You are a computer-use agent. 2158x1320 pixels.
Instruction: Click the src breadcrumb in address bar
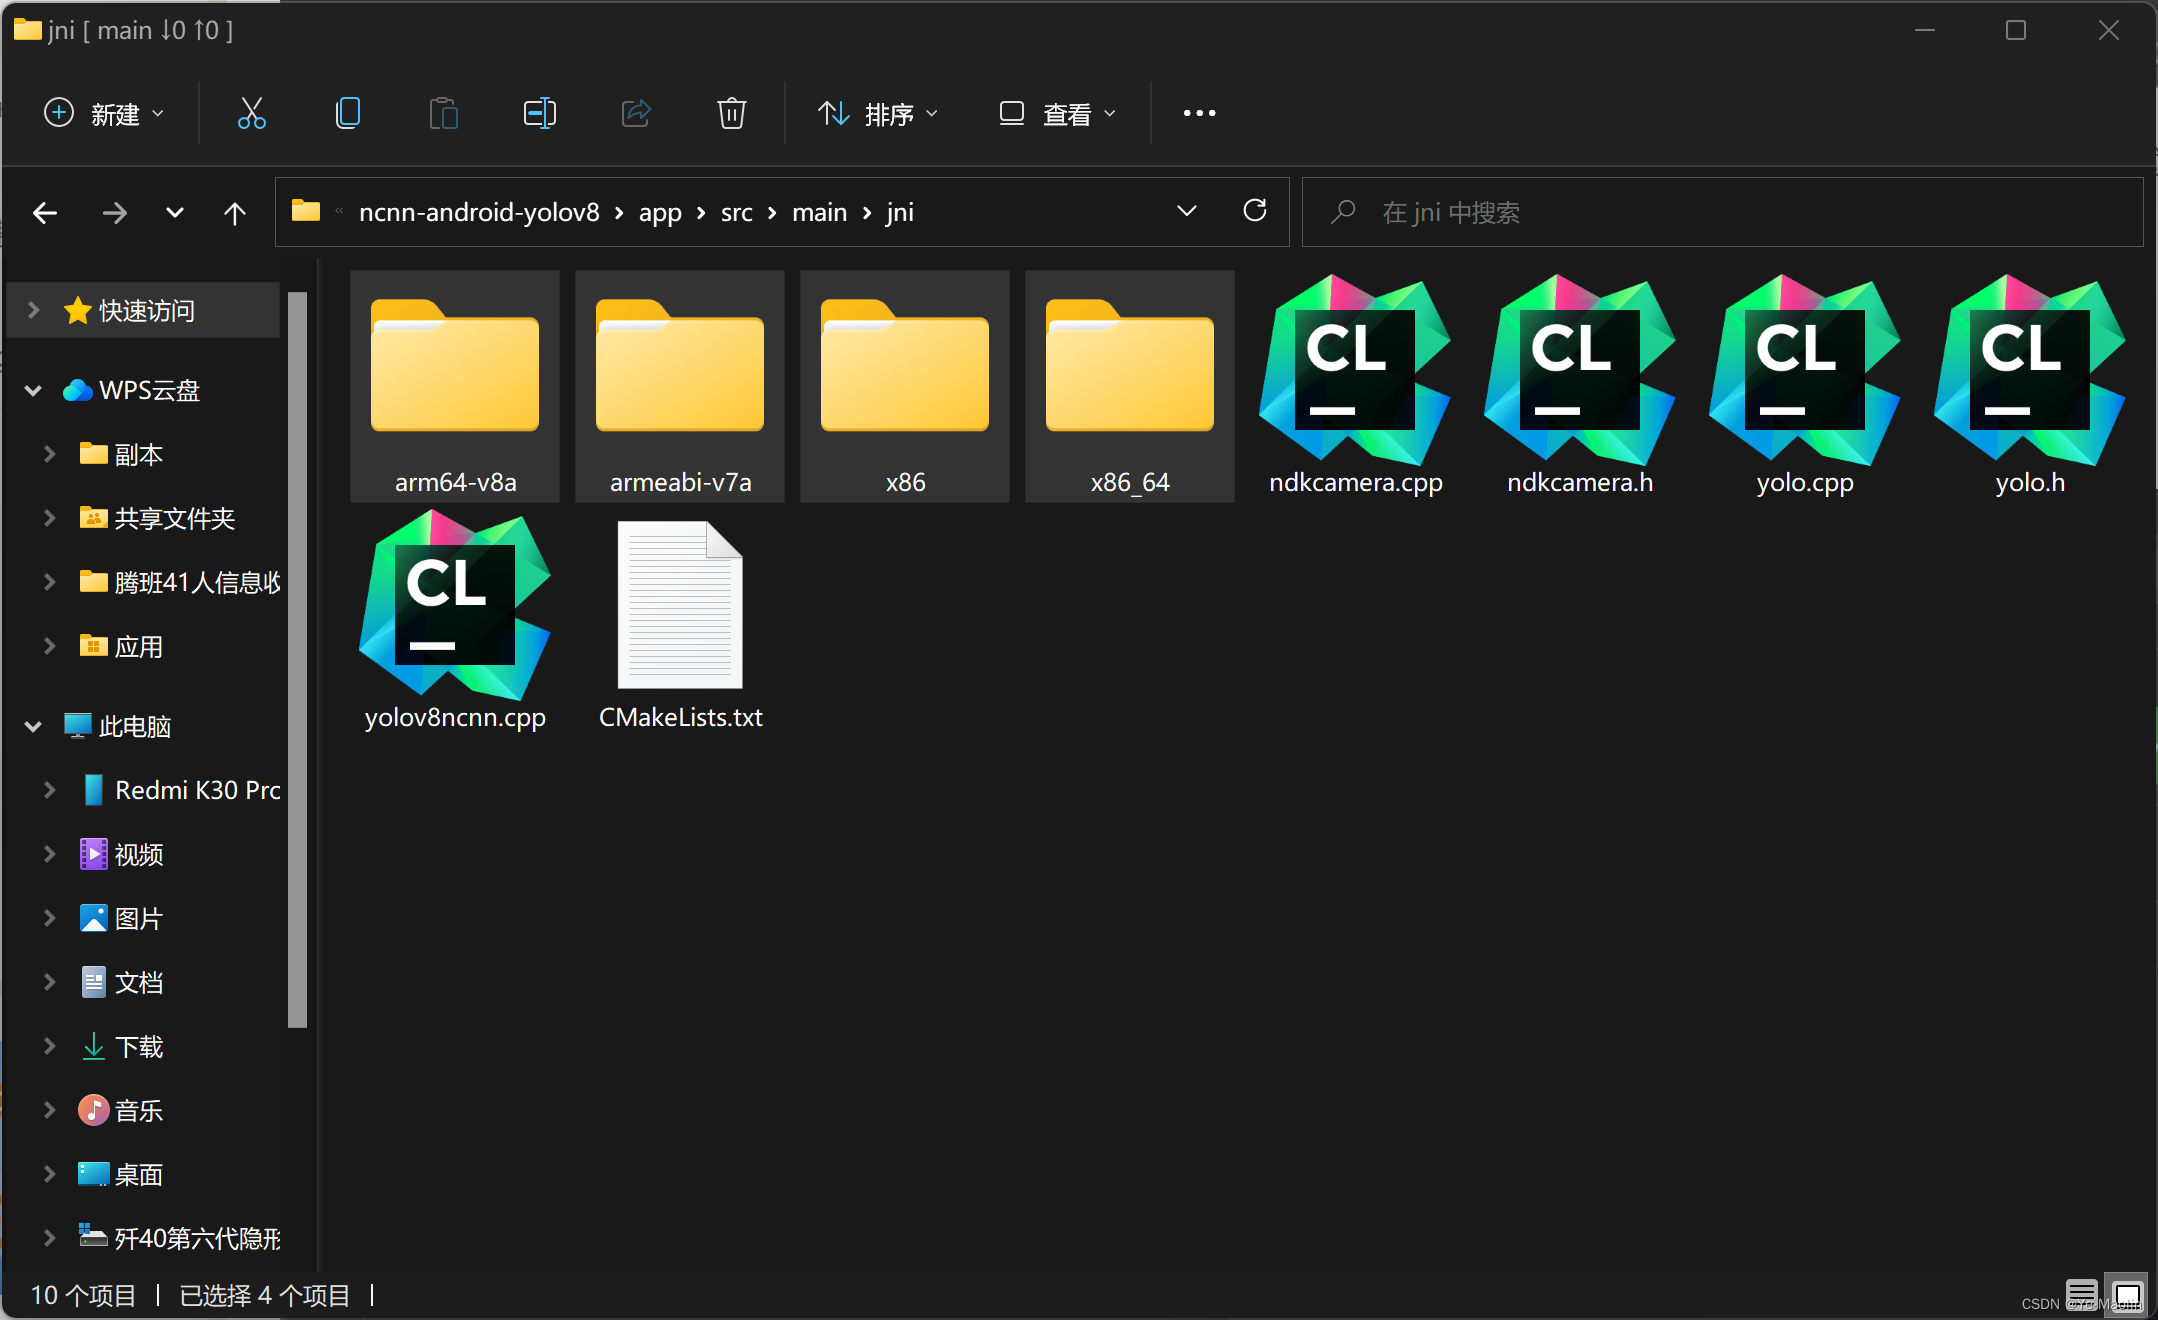[736, 213]
